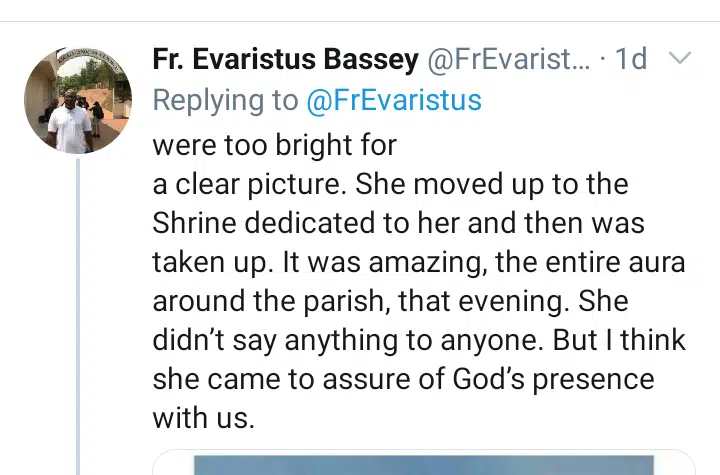Click the final line 'with us.'

coord(203,417)
